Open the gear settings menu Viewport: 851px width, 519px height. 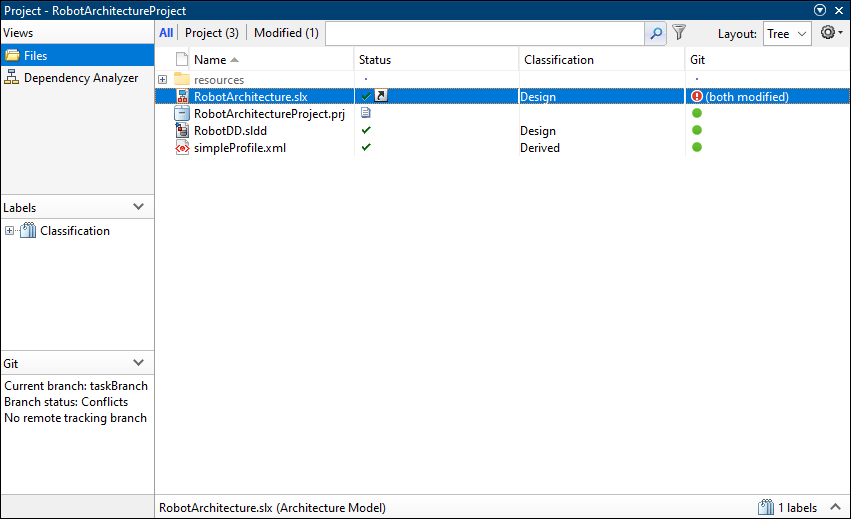click(831, 33)
